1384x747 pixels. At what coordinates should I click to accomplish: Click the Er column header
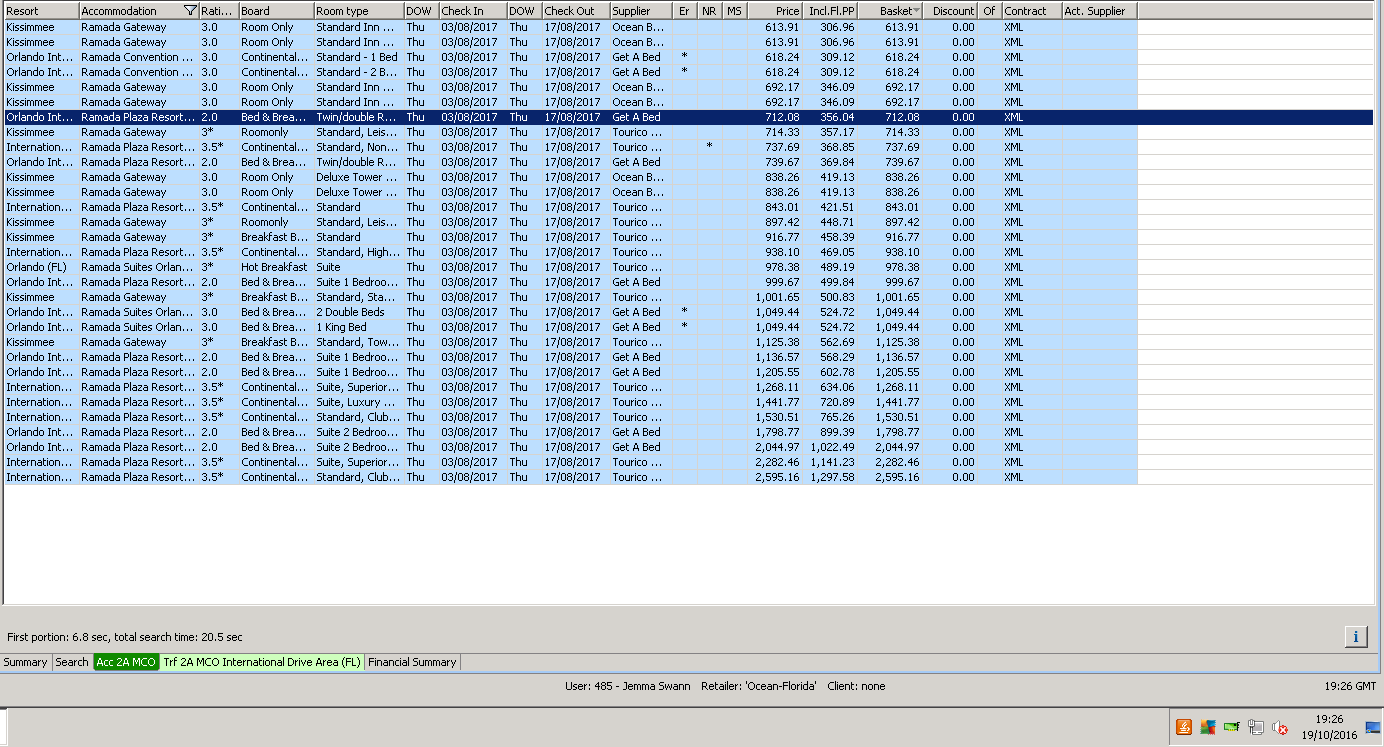pos(685,11)
